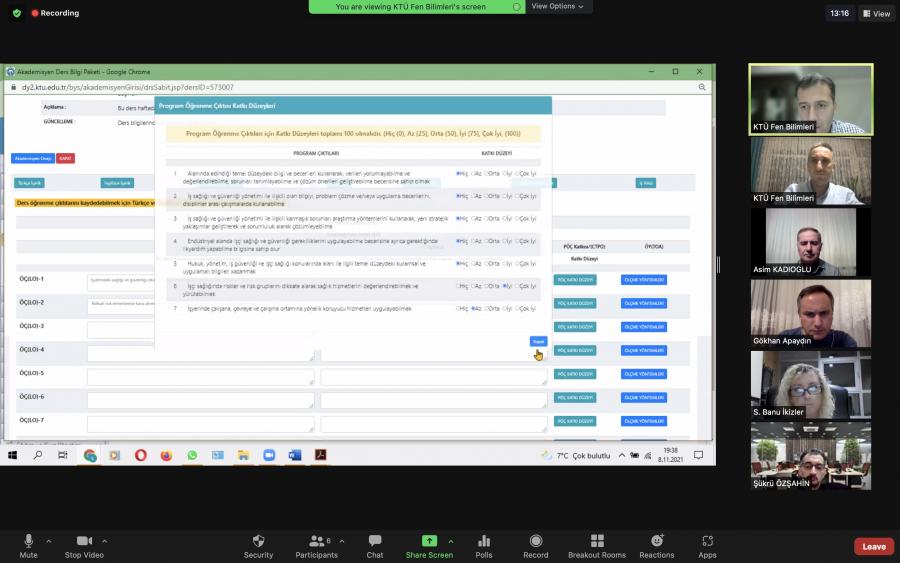Select Hiç for program outcome 6
Image resolution: width=900 pixels, height=563 pixels.
(458, 286)
